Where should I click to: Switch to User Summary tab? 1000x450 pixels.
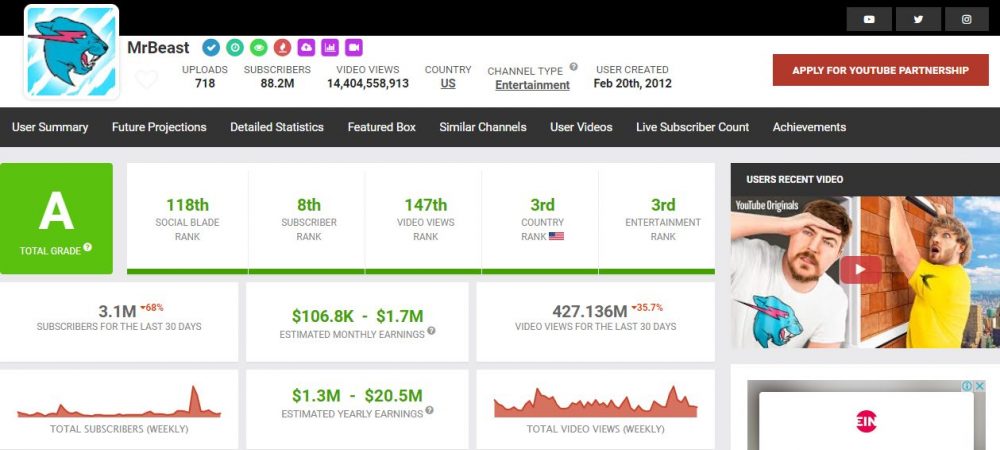pyautogui.click(x=50, y=127)
